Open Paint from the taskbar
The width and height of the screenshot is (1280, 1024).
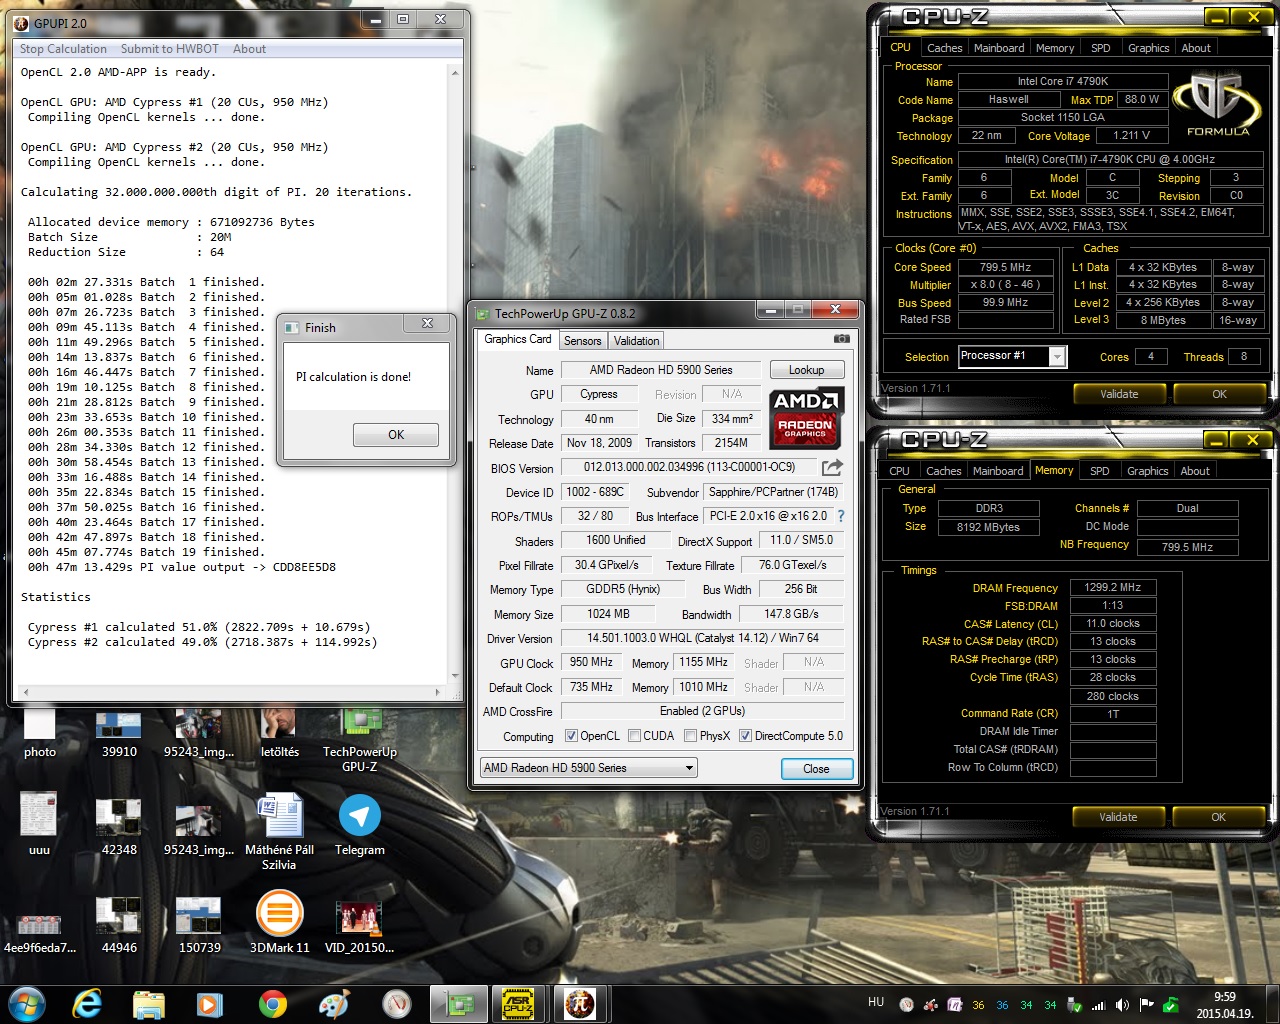point(334,1004)
